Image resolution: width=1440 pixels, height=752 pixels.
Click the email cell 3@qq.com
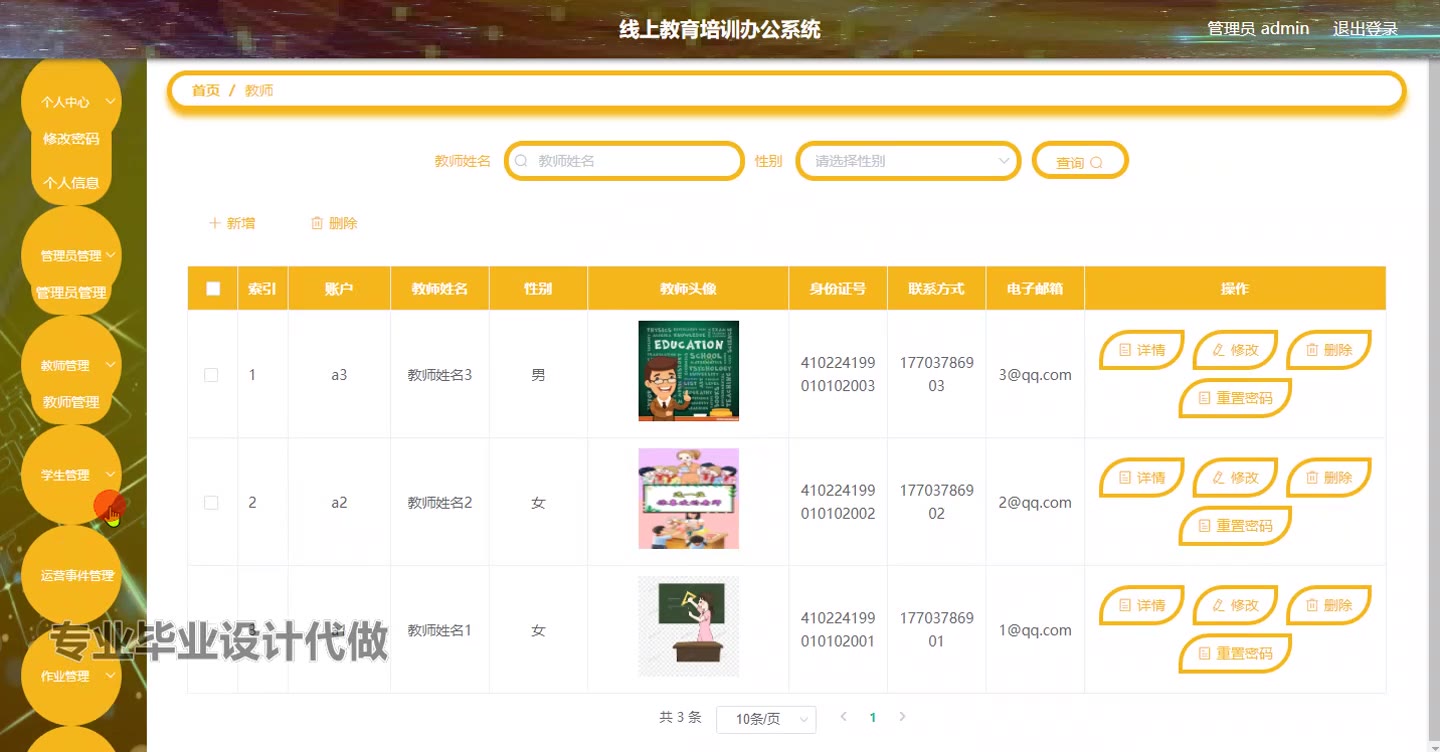pos(1035,375)
